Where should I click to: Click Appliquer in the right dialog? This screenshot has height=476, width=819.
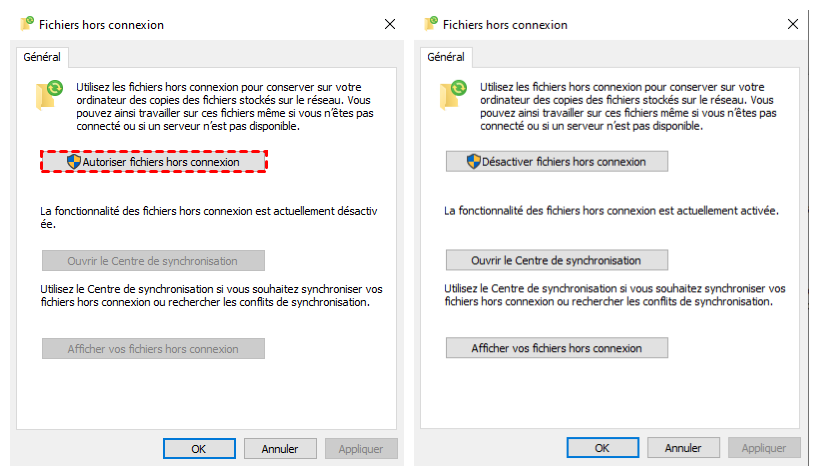click(x=763, y=448)
